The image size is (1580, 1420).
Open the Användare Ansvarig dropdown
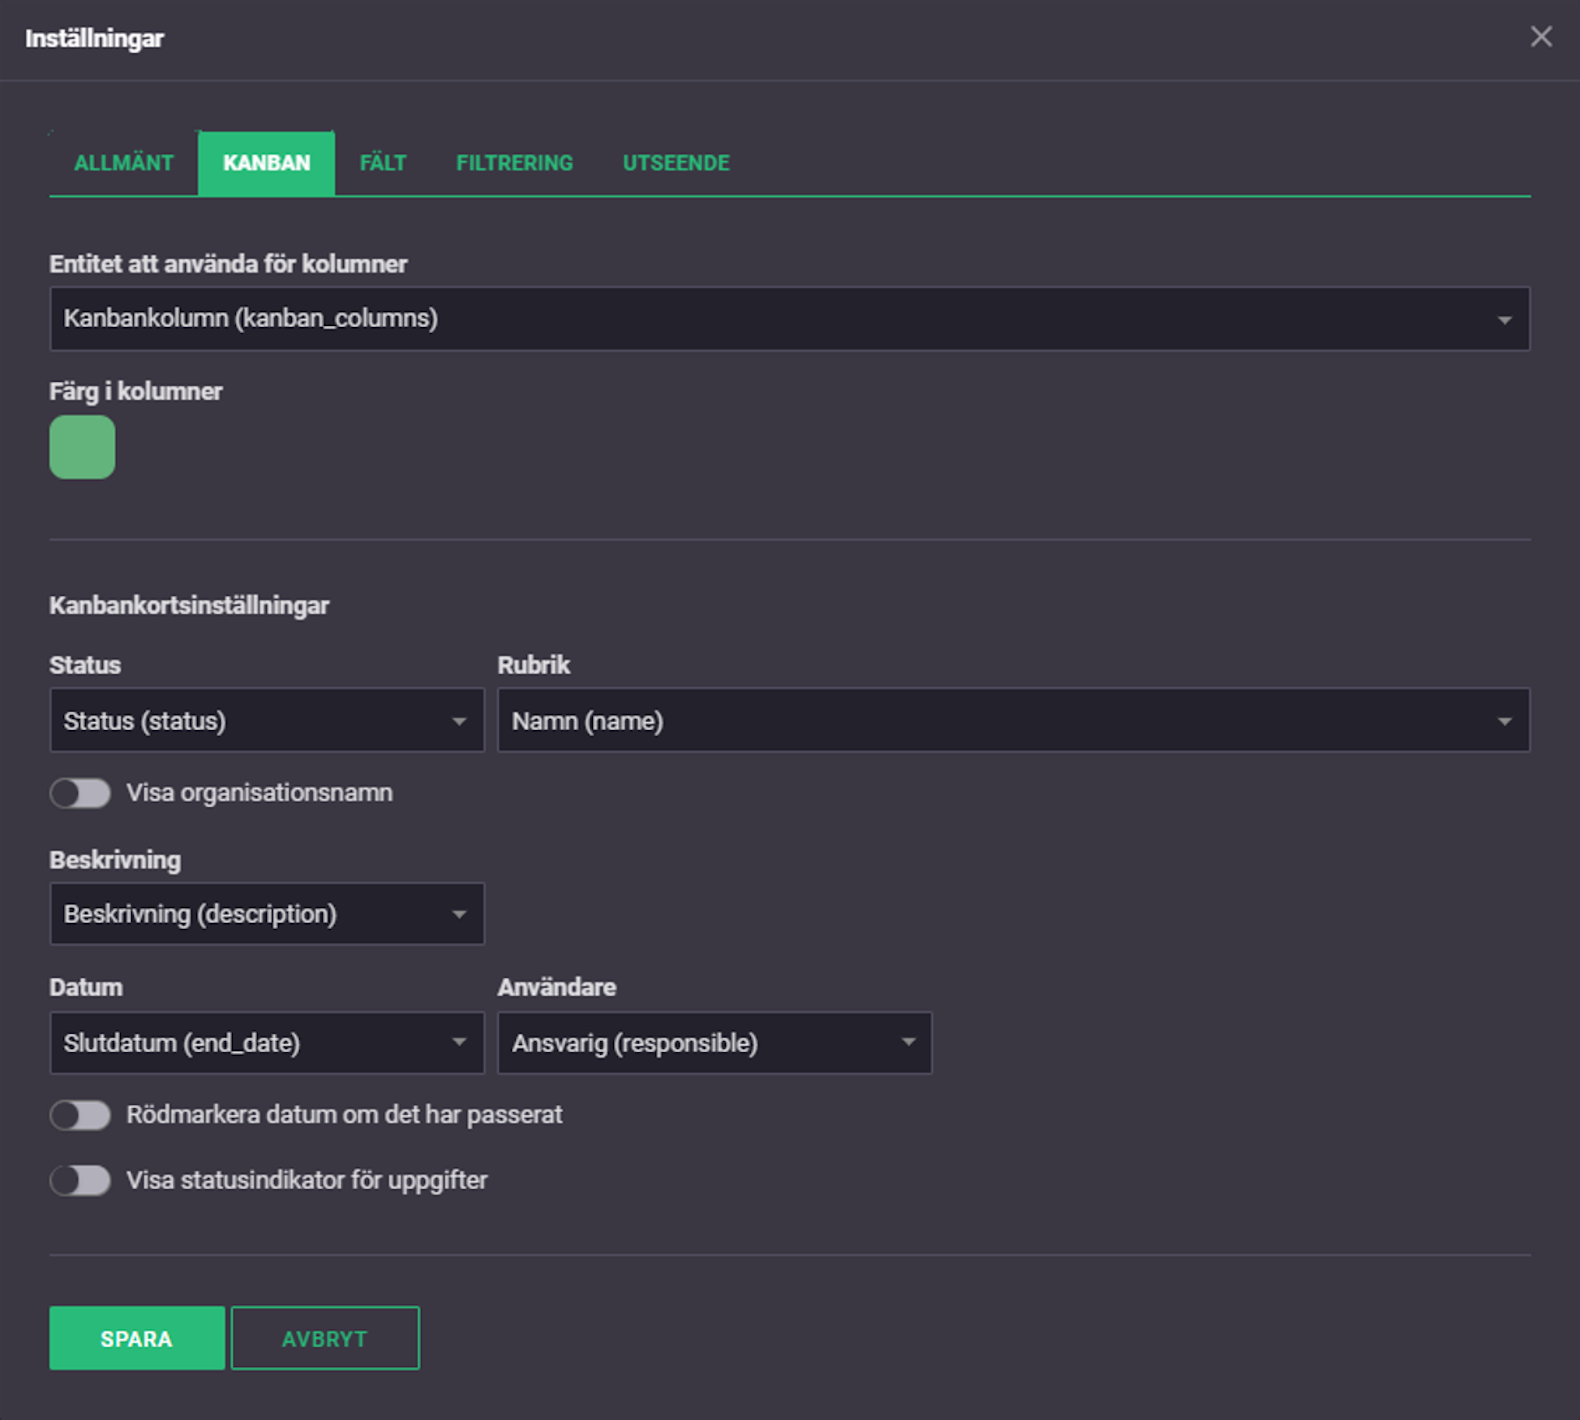click(x=715, y=1043)
